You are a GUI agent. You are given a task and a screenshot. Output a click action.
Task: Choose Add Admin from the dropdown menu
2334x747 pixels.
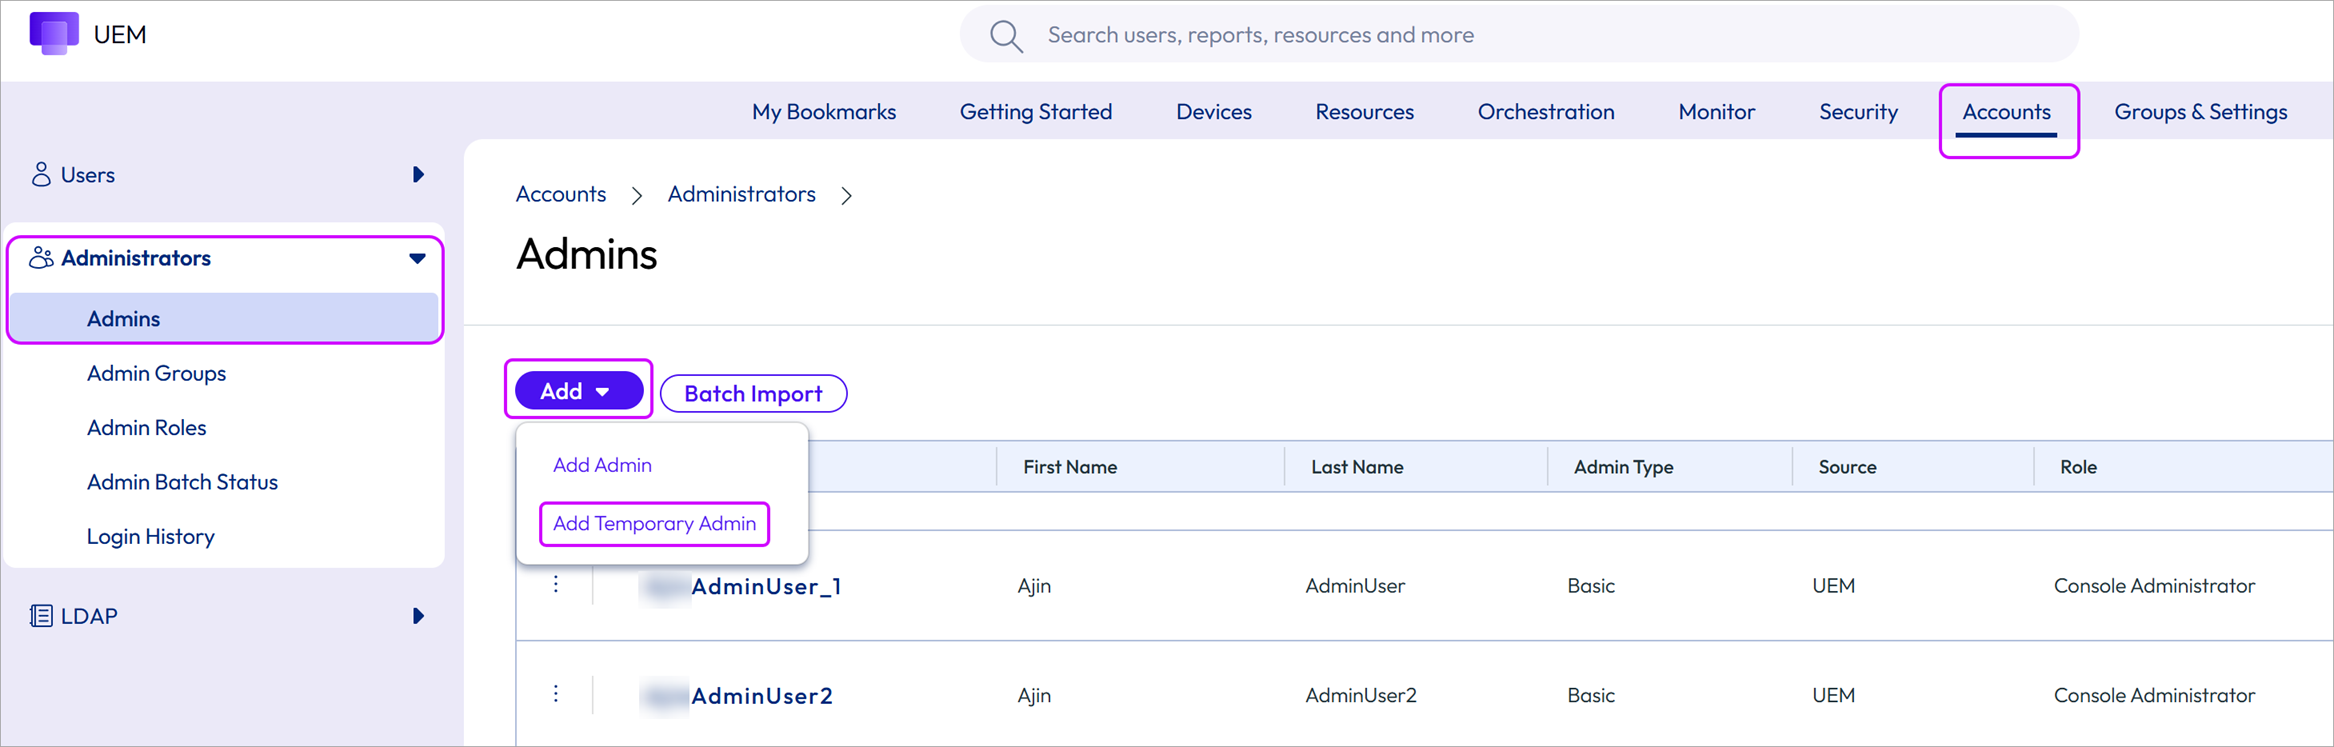602,465
